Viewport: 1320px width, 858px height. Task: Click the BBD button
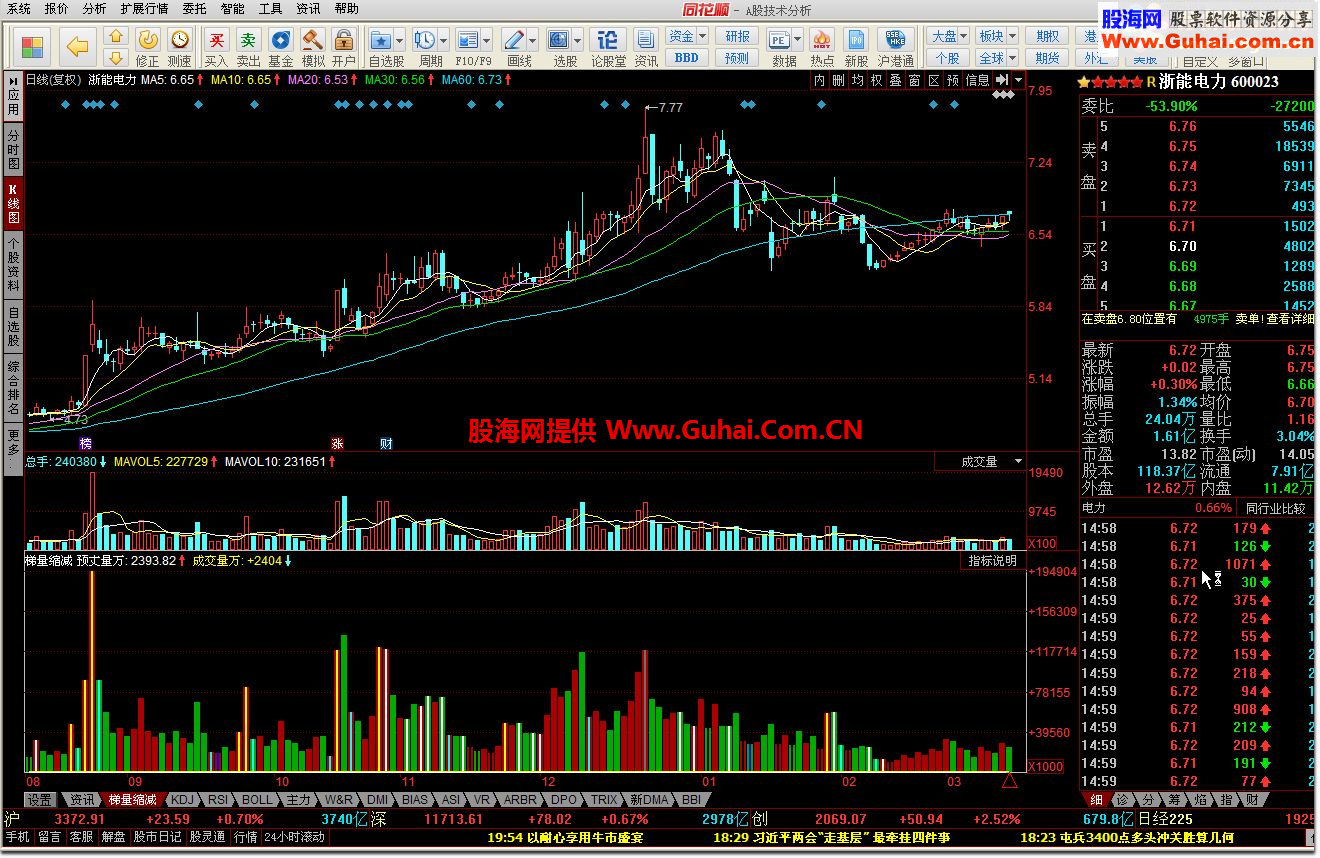click(x=687, y=58)
